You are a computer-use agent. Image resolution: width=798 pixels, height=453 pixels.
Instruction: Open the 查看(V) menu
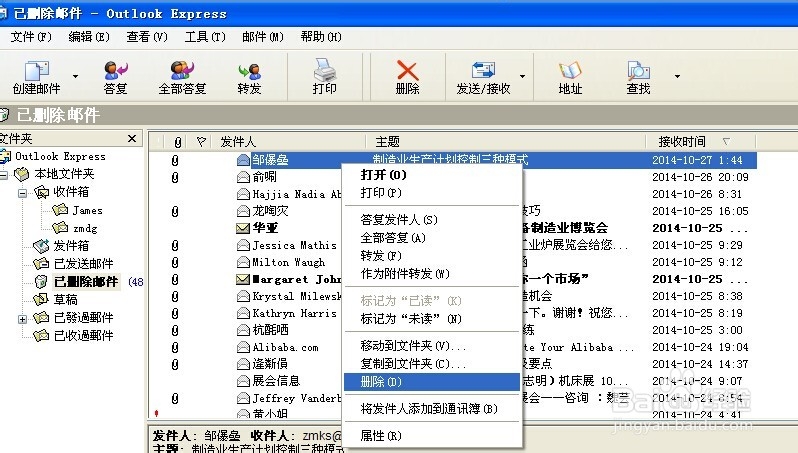147,37
